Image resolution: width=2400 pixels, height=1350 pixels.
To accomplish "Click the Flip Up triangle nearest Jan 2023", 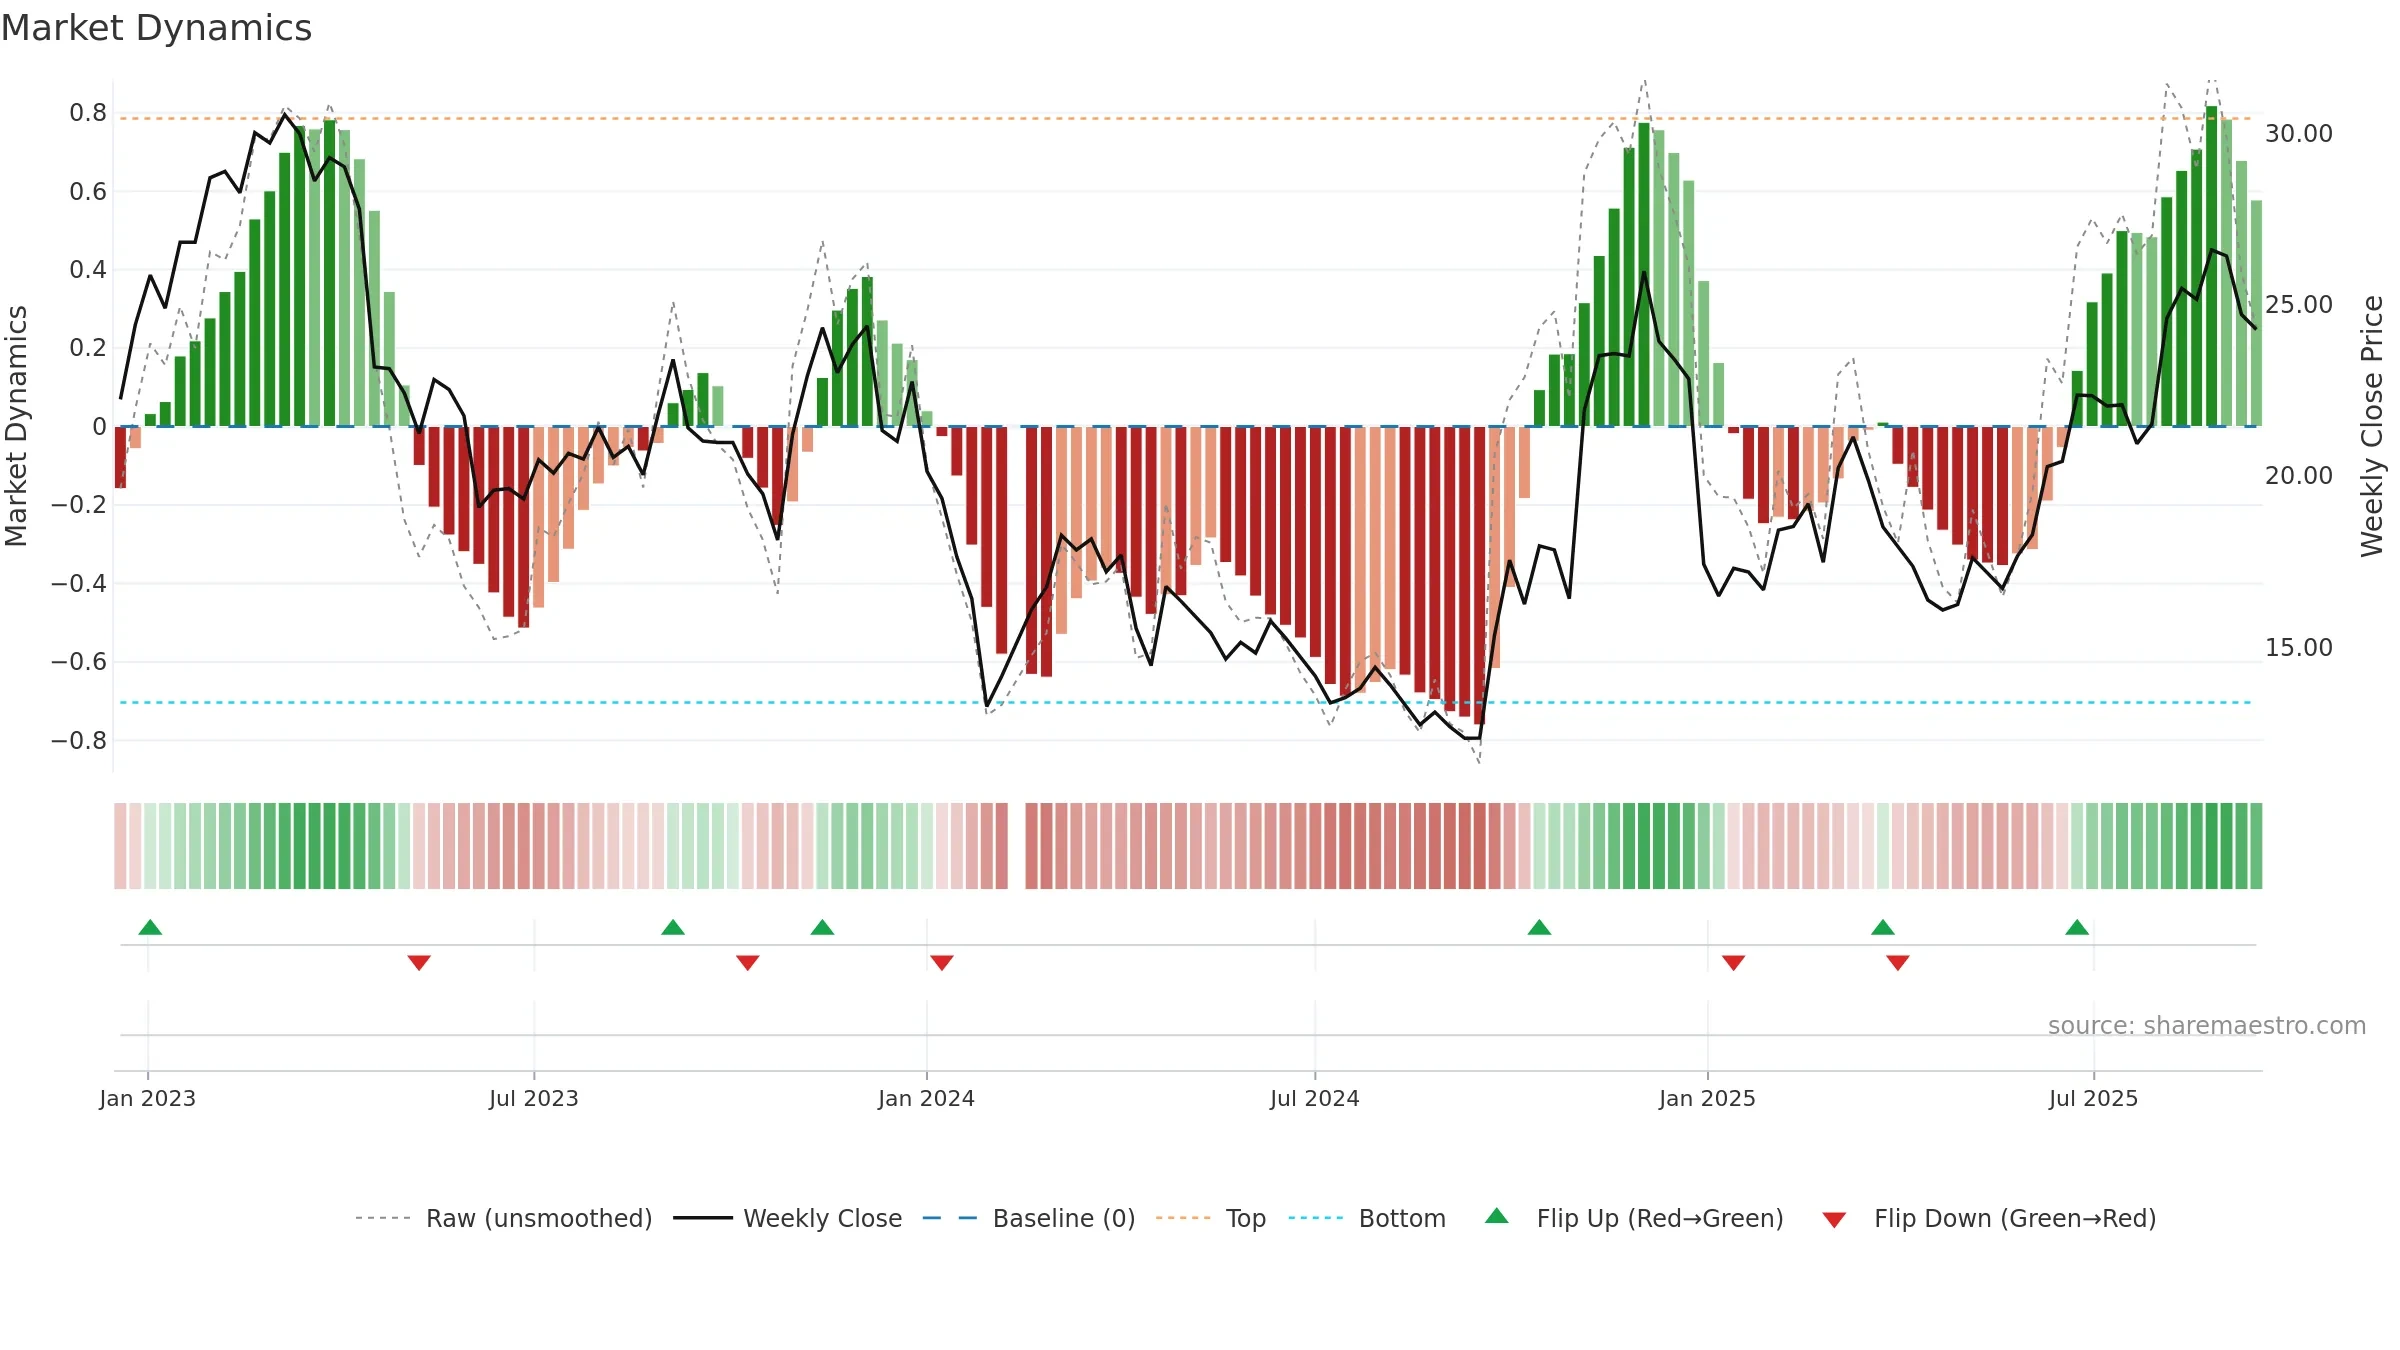I will click(150, 928).
